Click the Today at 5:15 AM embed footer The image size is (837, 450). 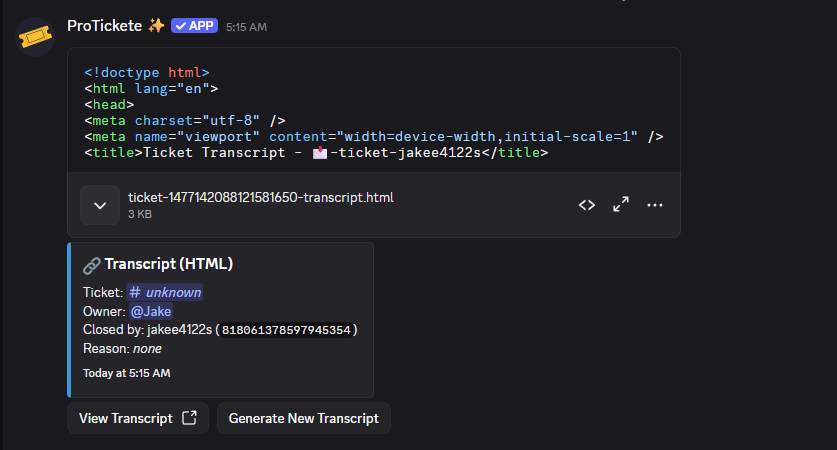(x=126, y=373)
